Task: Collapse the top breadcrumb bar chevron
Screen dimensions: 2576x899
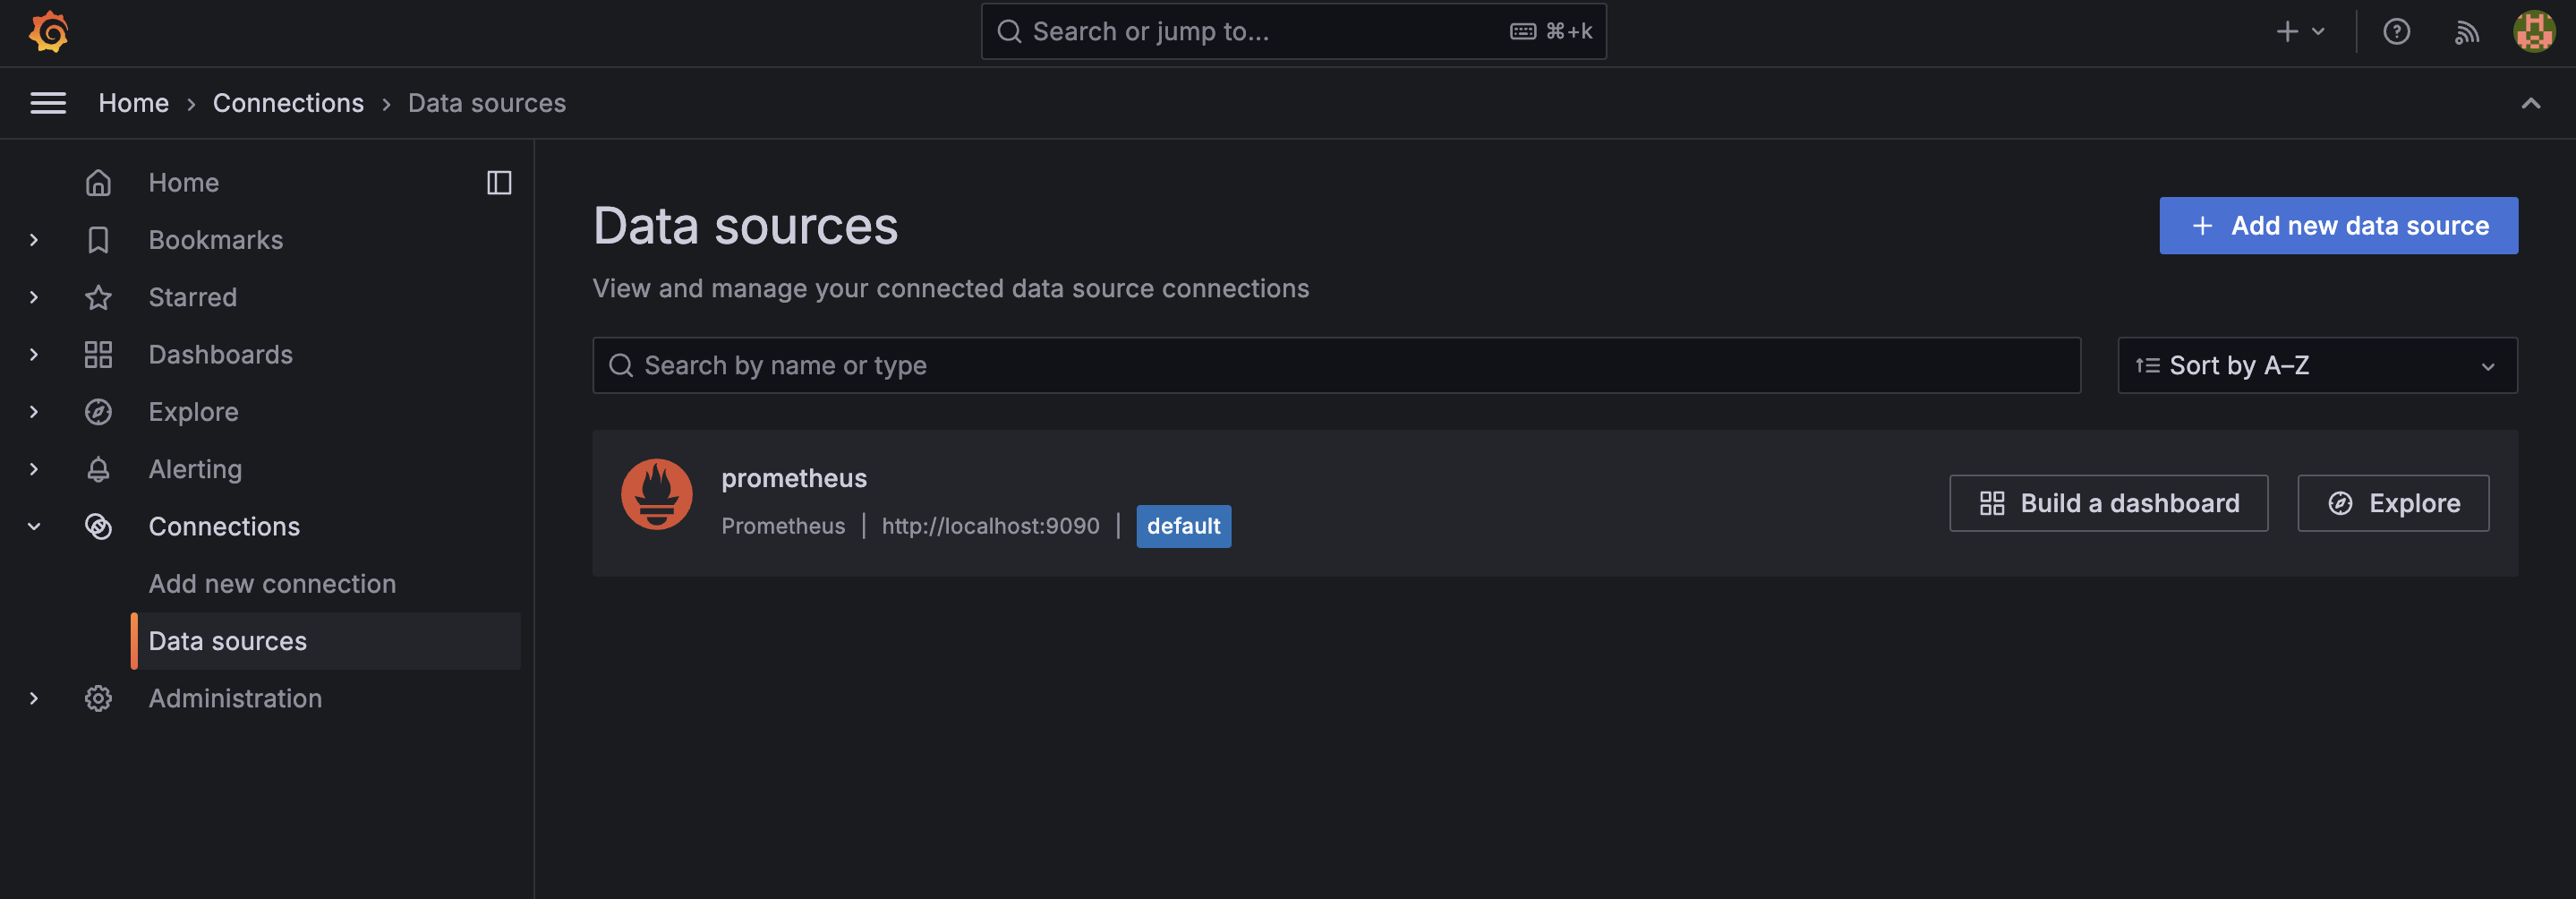Action: point(2530,103)
